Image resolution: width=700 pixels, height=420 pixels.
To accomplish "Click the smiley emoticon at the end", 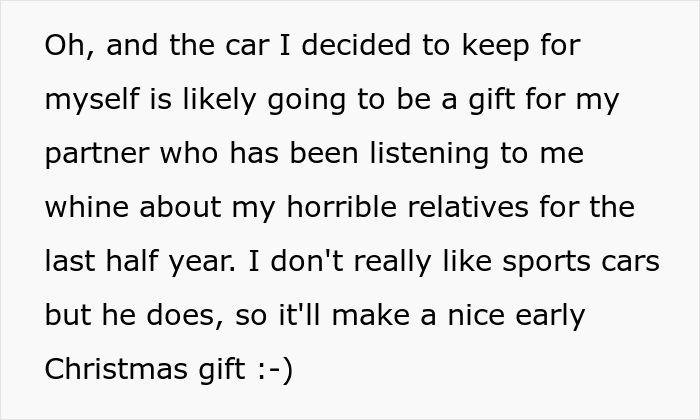I will click(x=272, y=370).
